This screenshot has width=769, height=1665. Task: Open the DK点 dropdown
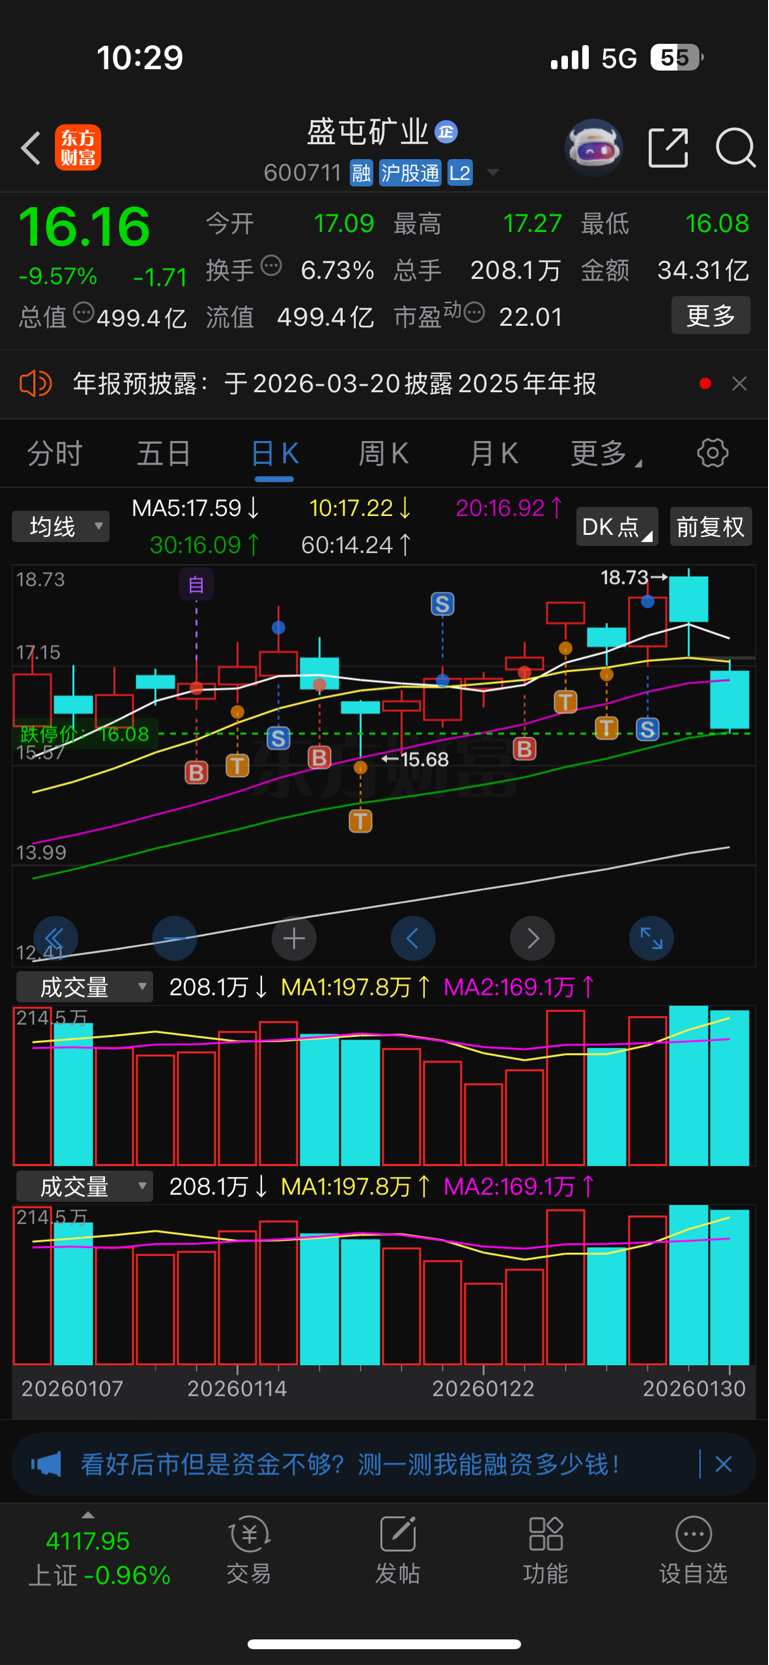(616, 526)
